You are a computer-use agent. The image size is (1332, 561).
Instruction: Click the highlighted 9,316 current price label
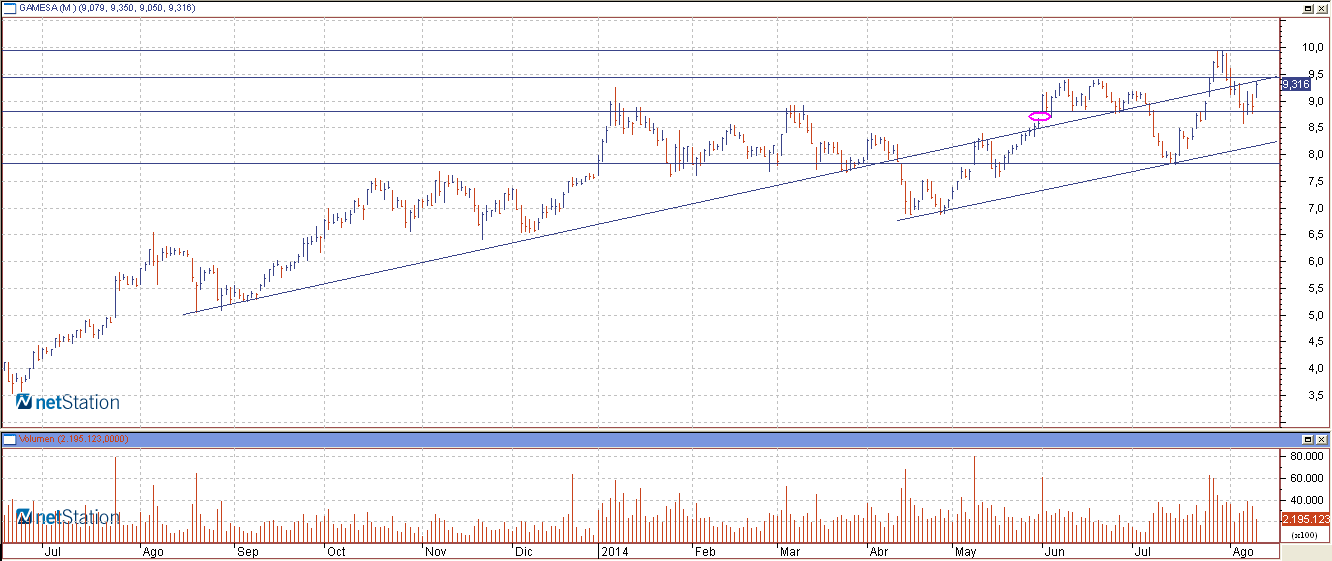point(1295,85)
